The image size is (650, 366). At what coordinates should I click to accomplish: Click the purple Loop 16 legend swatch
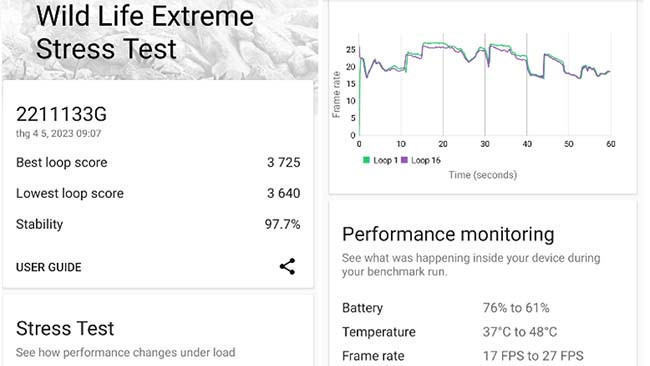coord(404,160)
